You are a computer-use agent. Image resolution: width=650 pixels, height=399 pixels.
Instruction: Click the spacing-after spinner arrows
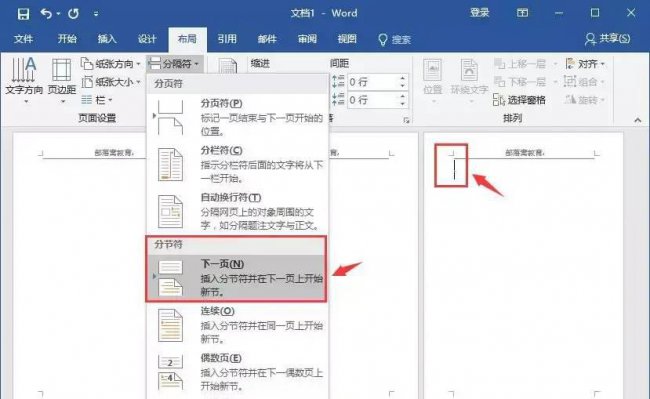coord(403,100)
